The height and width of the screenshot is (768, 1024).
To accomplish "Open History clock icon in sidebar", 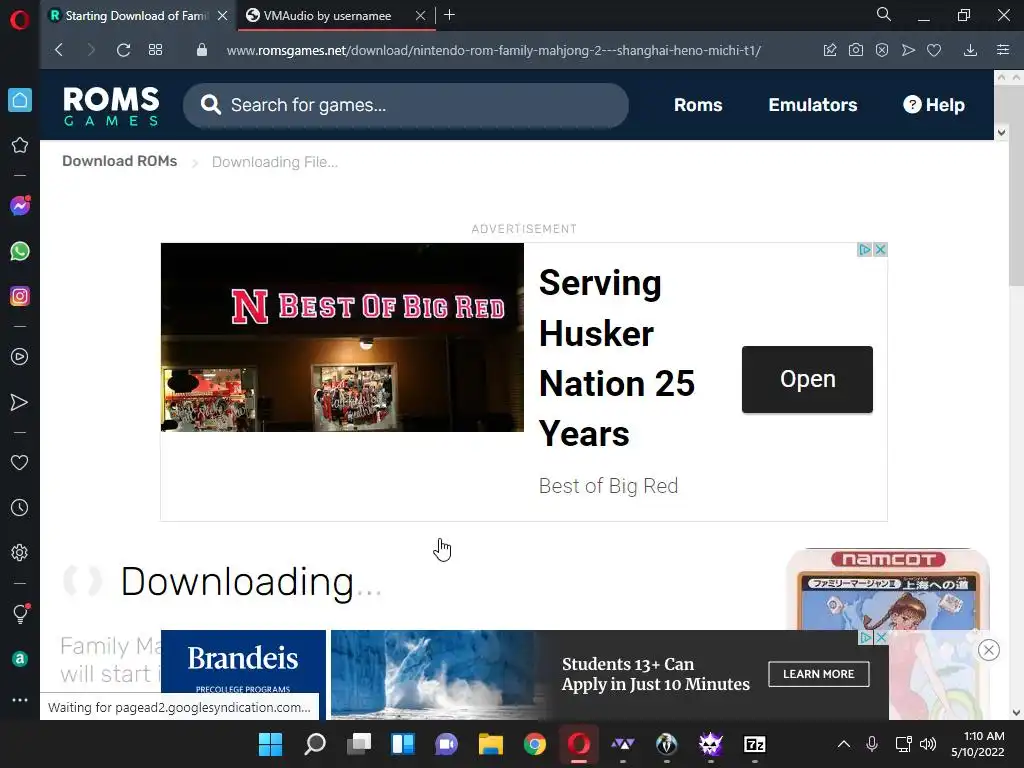I will (20, 507).
